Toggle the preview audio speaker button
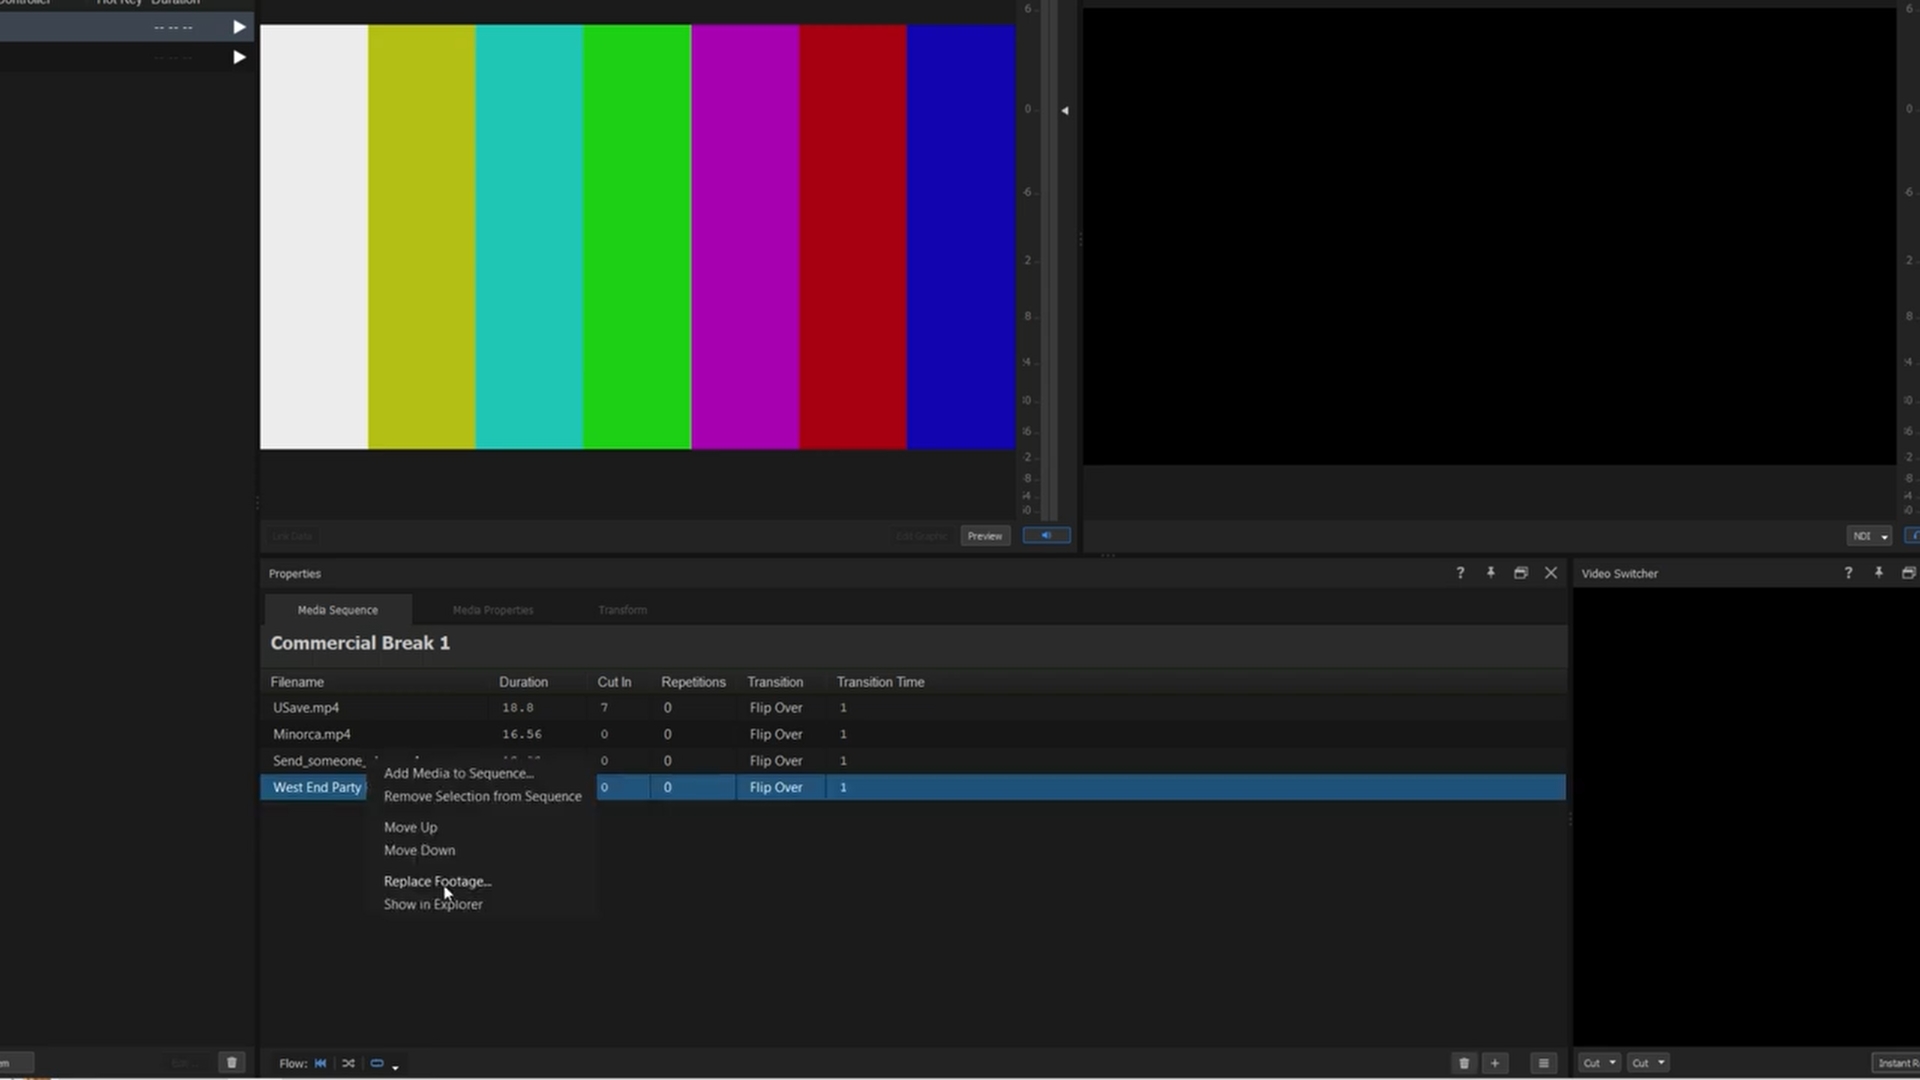The image size is (1920, 1080). tap(1046, 535)
